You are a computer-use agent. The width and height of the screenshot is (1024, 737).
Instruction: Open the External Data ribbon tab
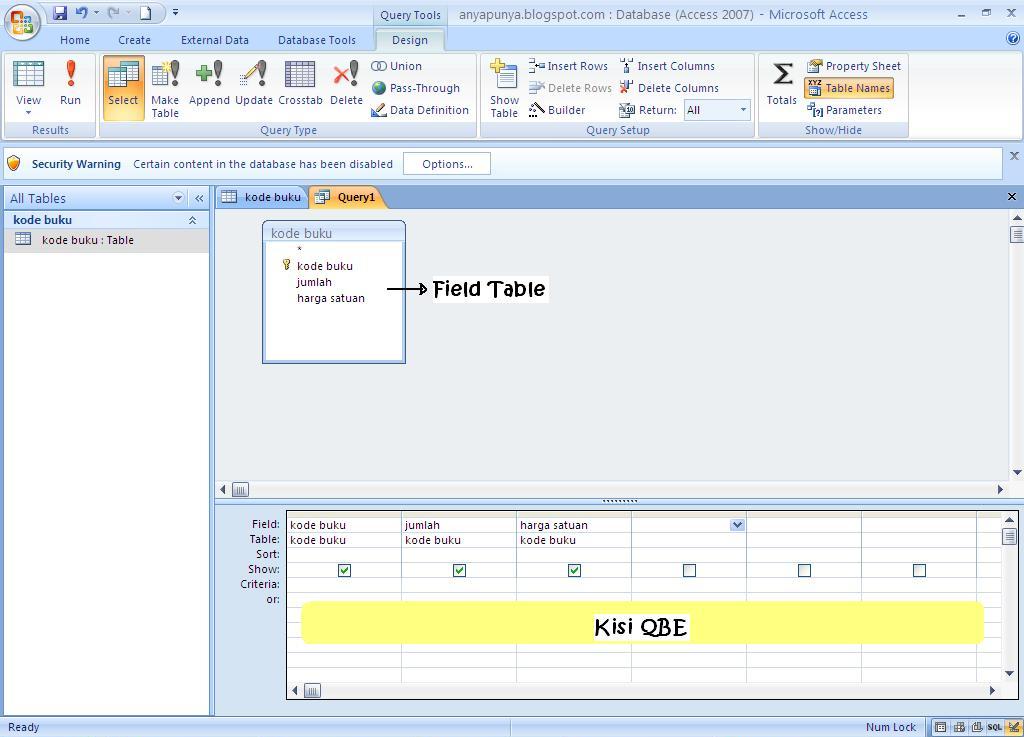(x=215, y=40)
